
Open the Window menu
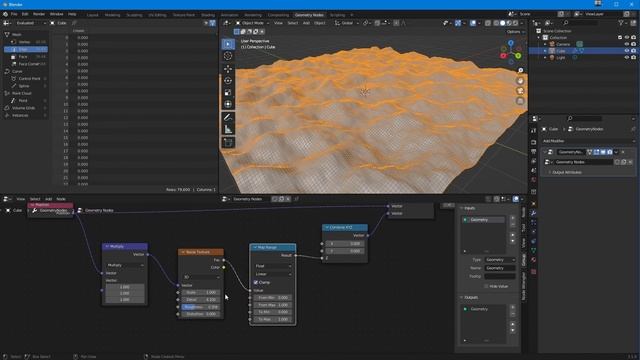click(56, 14)
